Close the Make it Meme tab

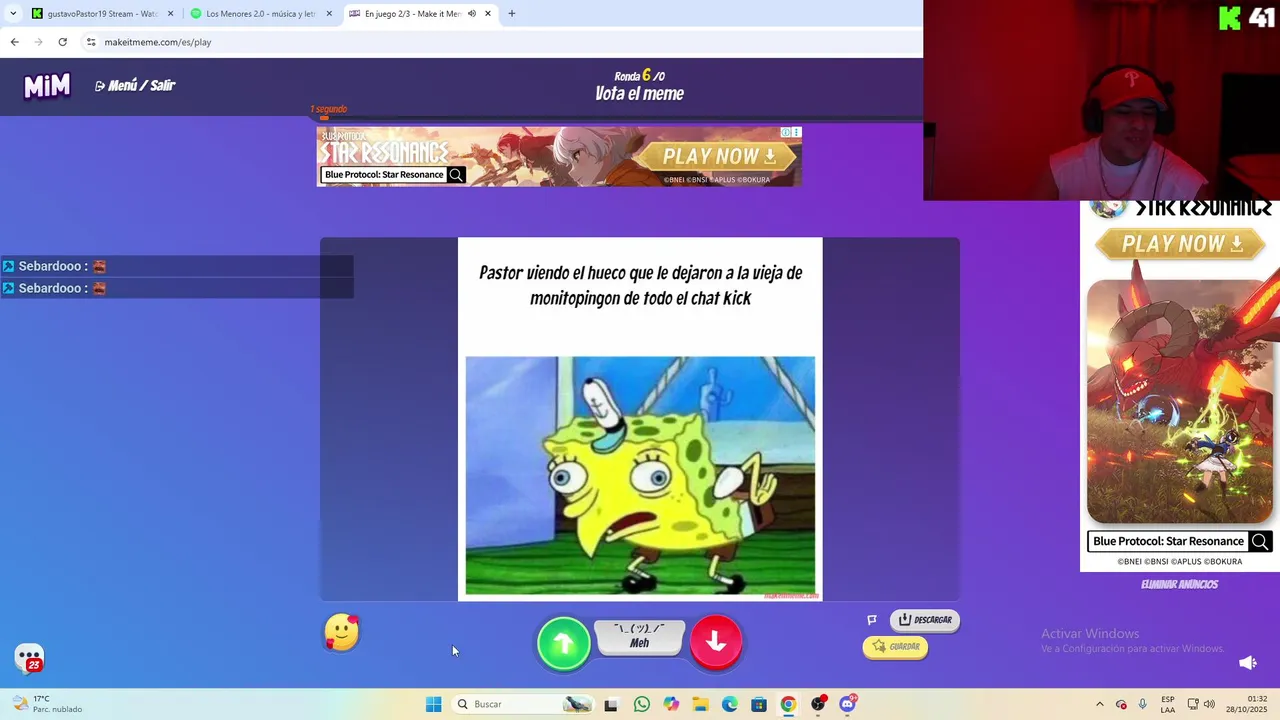tap(488, 14)
